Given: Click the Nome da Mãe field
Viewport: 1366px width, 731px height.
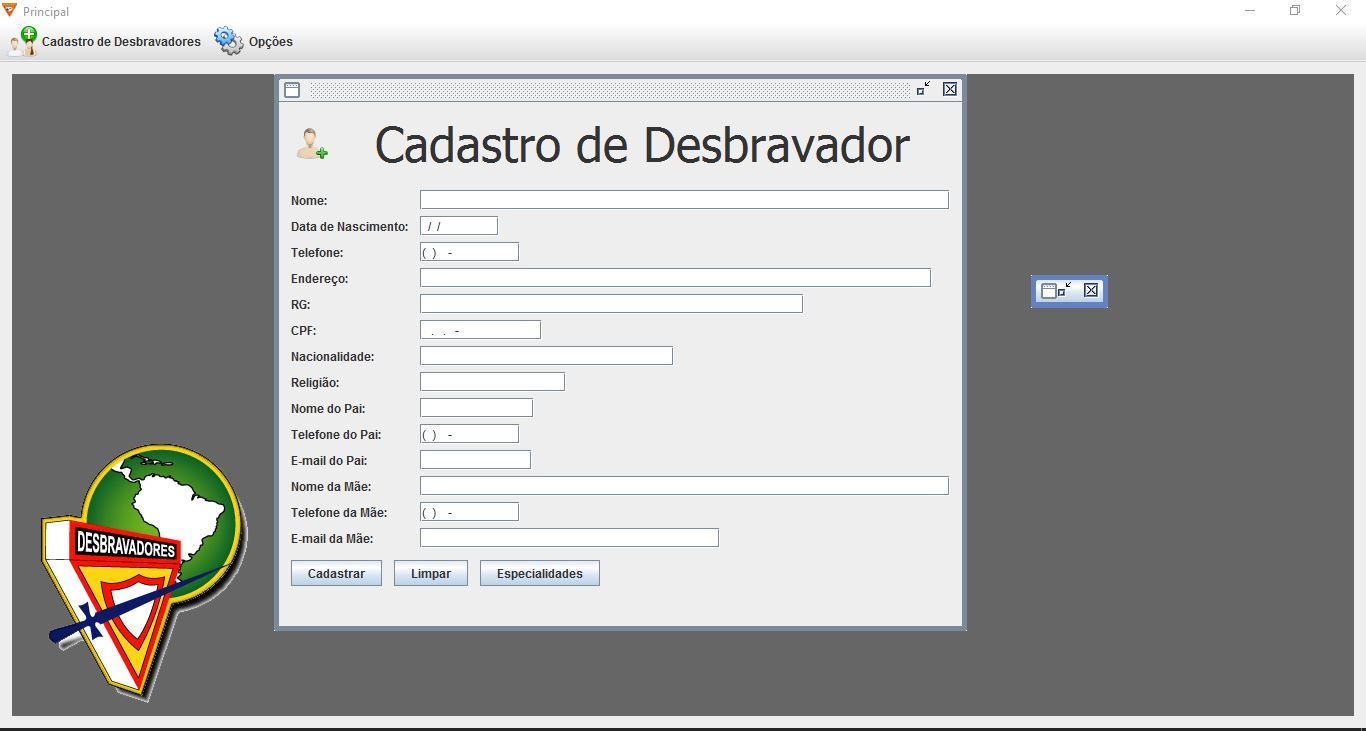Looking at the screenshot, I should pos(684,486).
